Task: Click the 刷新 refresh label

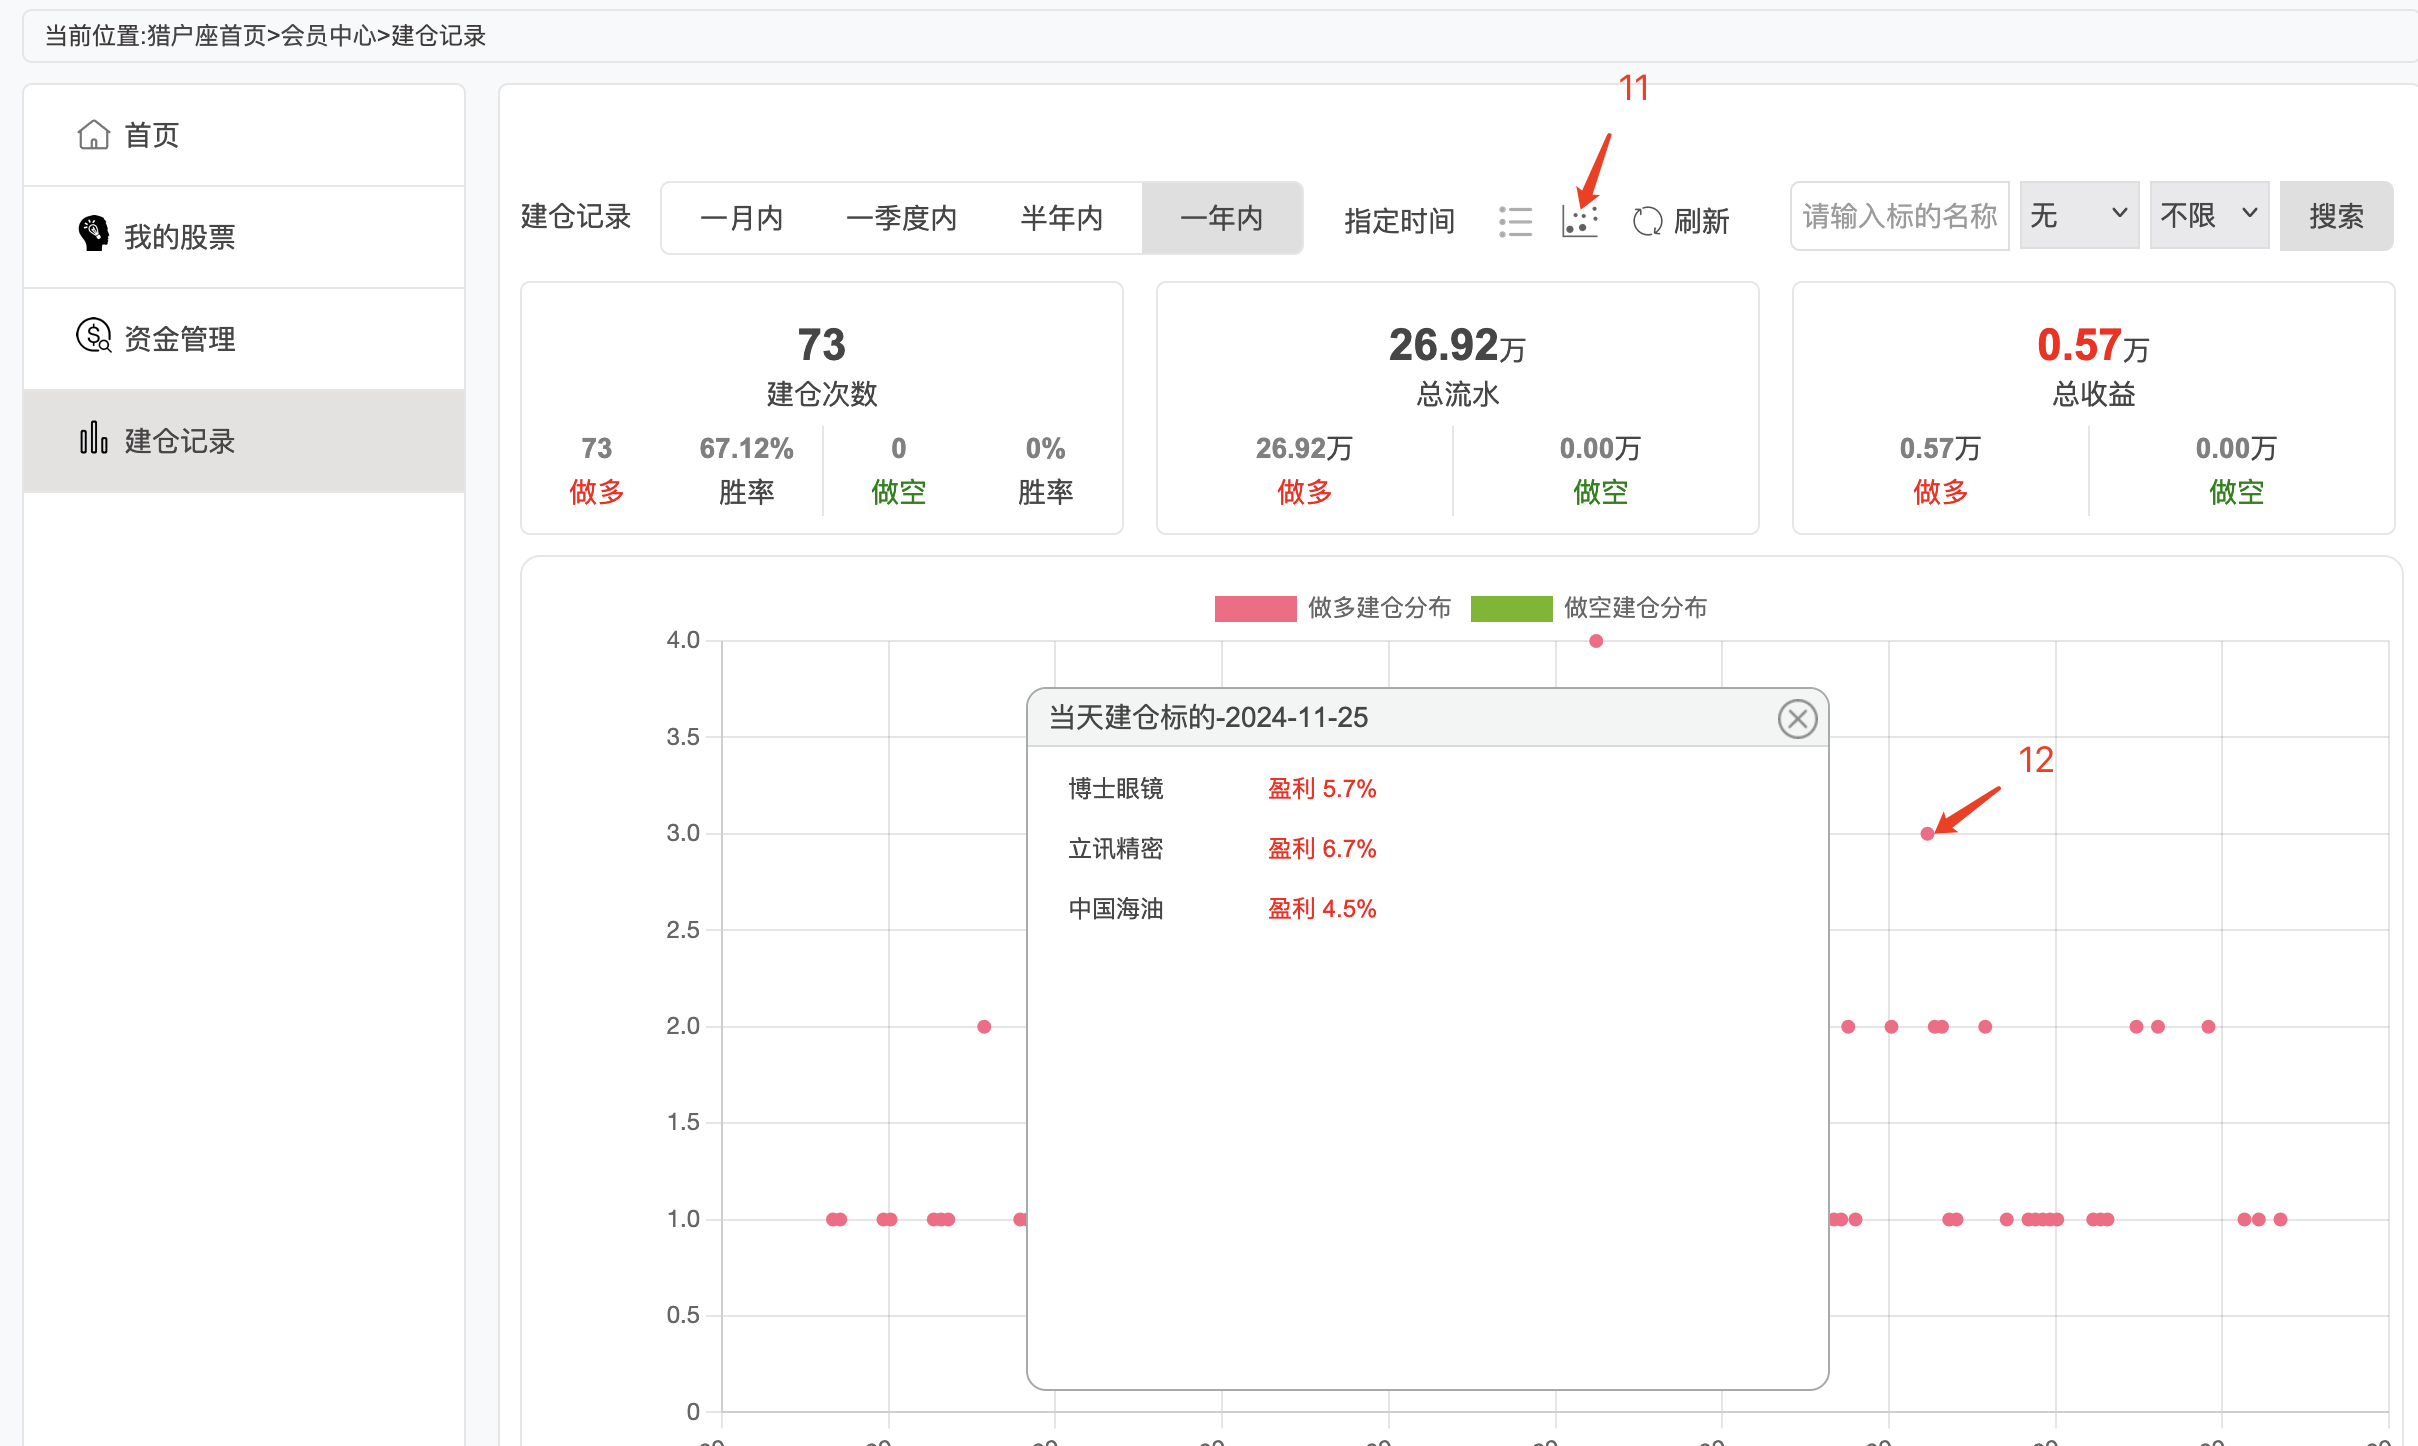Action: (1701, 221)
